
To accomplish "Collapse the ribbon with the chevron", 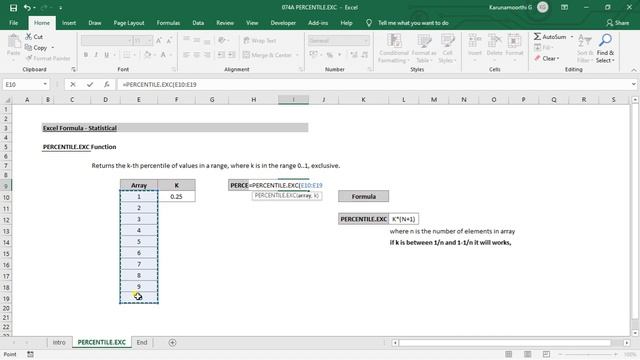I will [x=633, y=70].
